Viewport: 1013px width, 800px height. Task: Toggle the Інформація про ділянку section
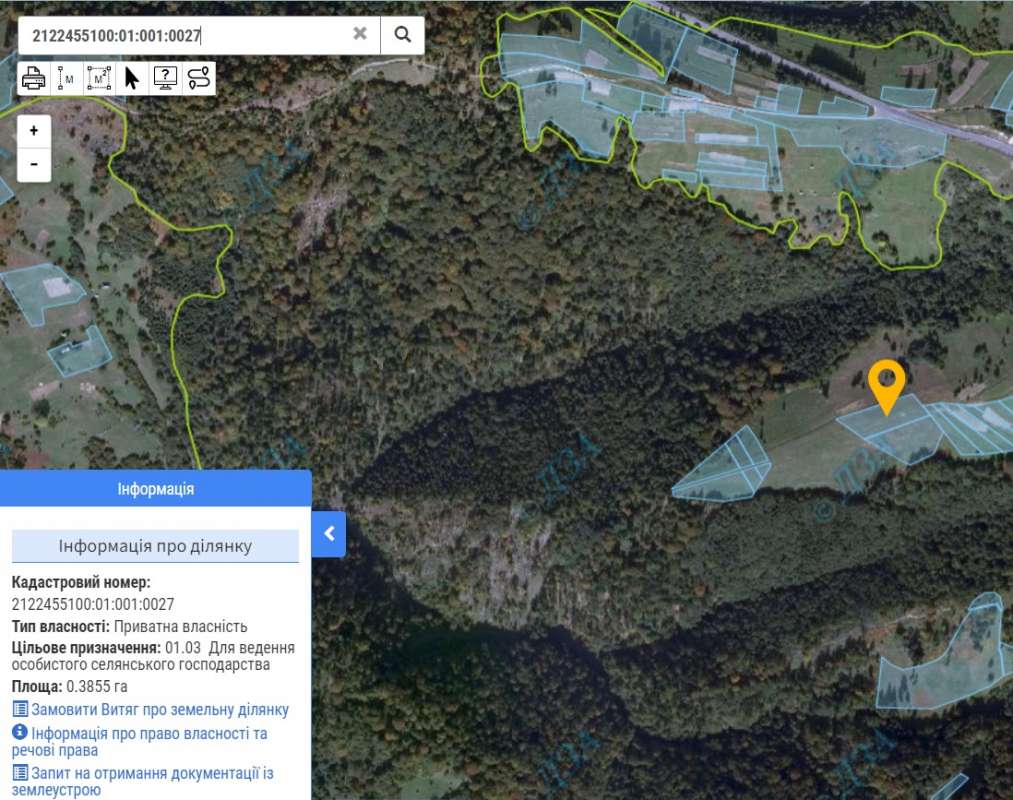click(x=155, y=546)
